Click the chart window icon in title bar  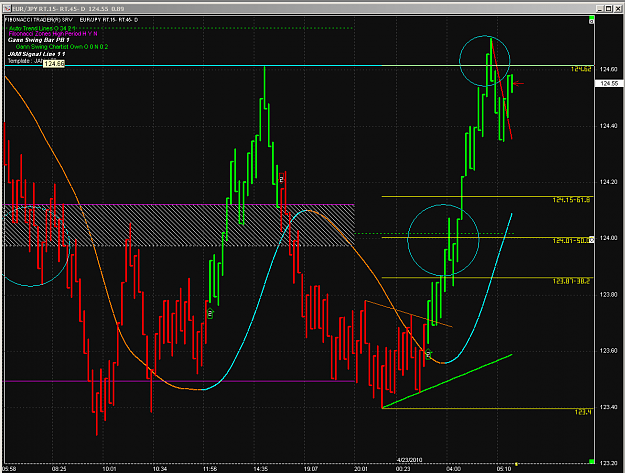[x=6, y=8]
